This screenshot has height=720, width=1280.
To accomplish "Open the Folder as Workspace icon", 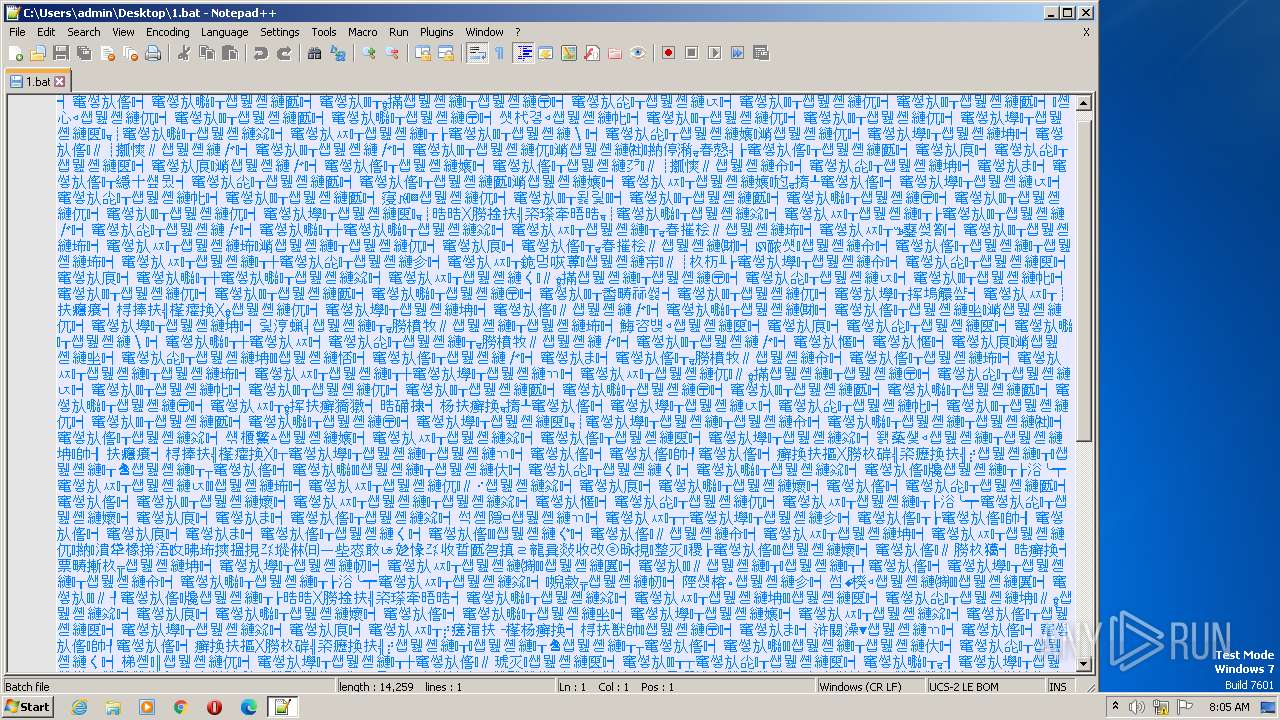I will pos(615,53).
